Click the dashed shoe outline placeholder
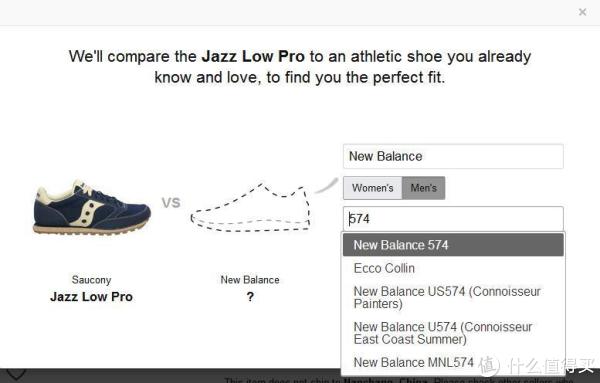 point(251,208)
